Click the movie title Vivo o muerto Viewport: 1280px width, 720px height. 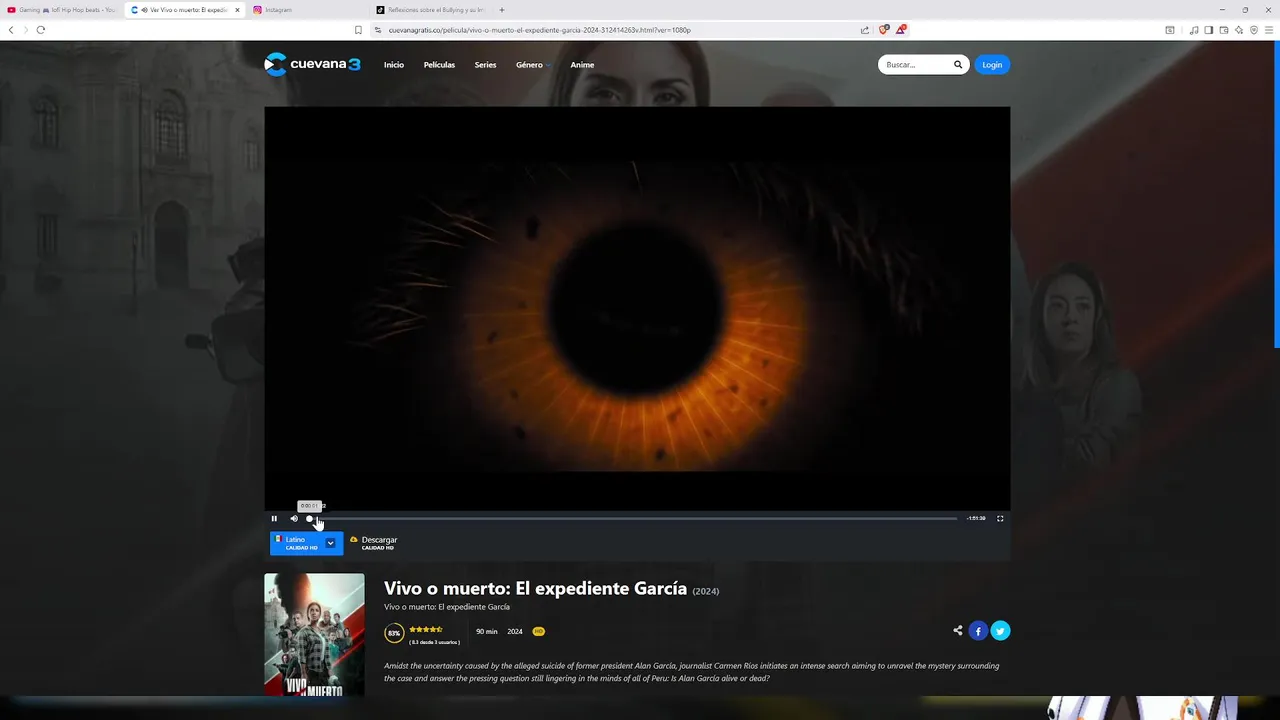point(535,588)
